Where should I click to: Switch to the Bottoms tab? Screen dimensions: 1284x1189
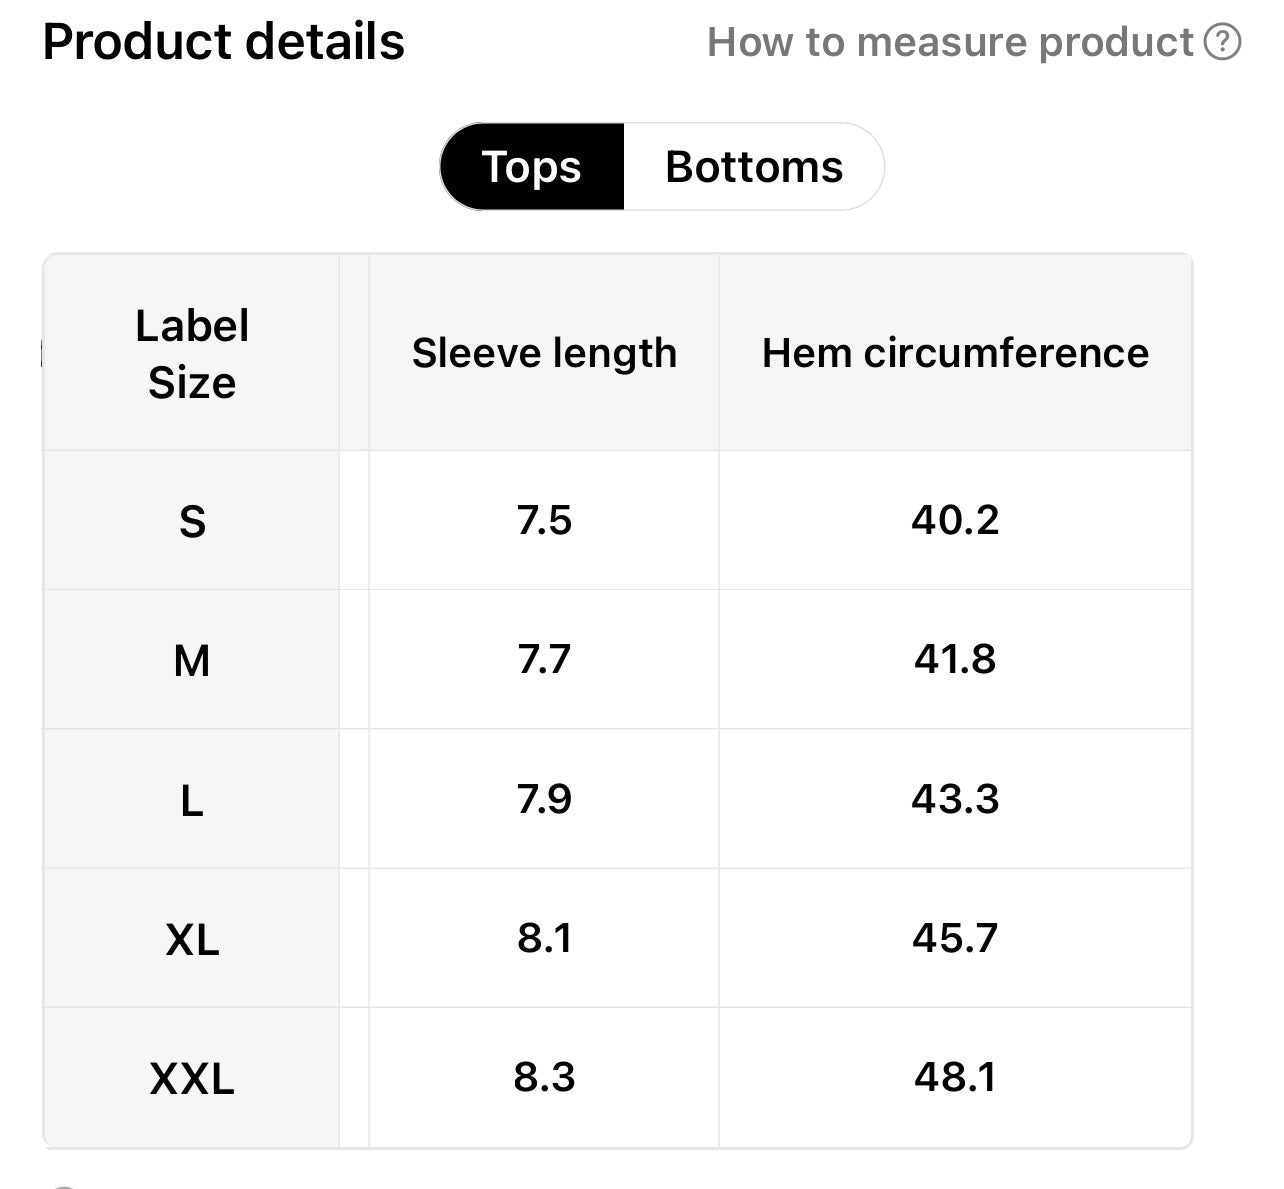pyautogui.click(x=754, y=167)
